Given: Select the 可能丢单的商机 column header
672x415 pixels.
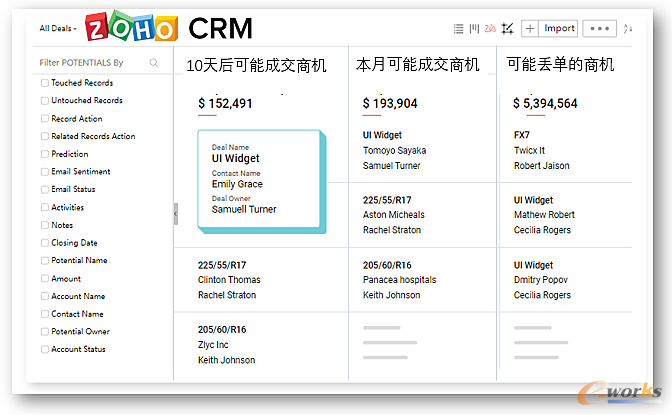Looking at the screenshot, I should pos(561,65).
